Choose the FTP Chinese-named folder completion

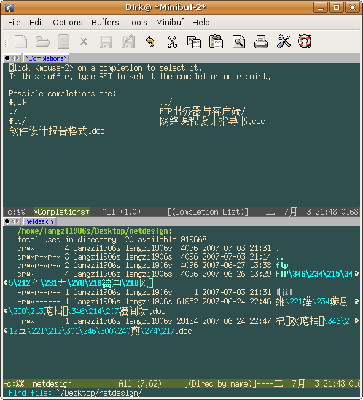[x=203, y=112]
